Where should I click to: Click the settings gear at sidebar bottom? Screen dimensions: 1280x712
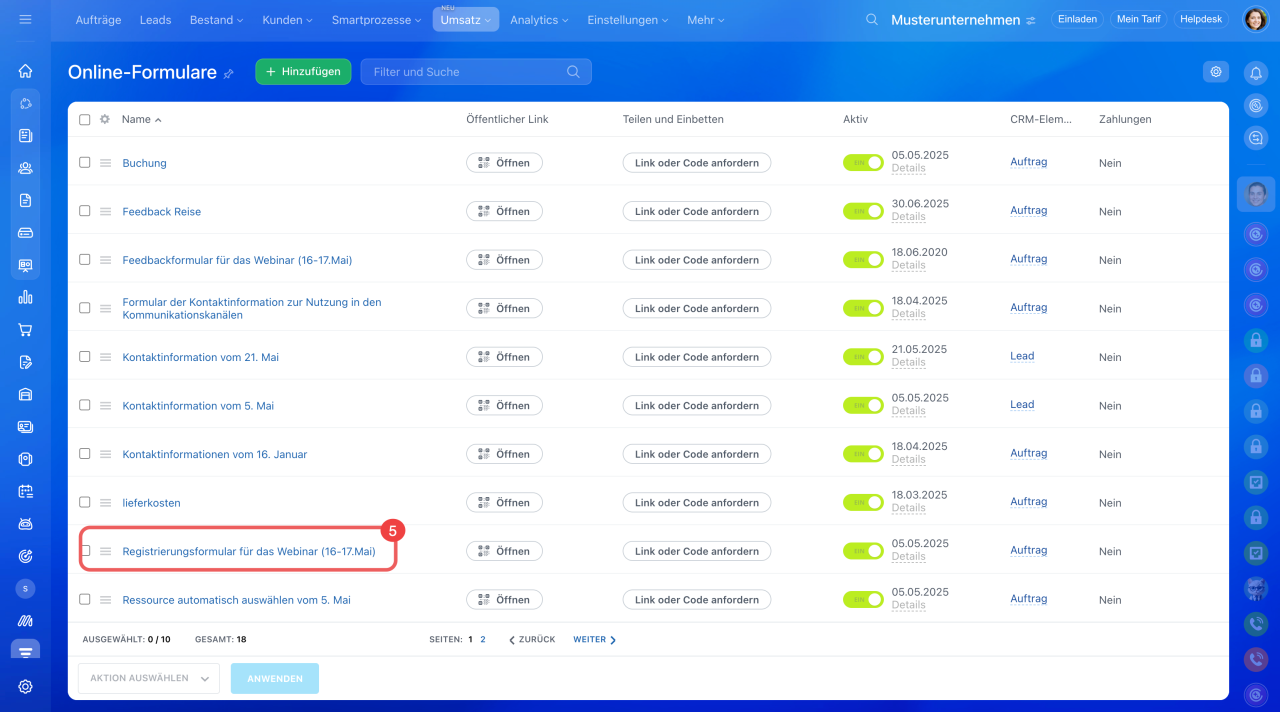point(25,686)
